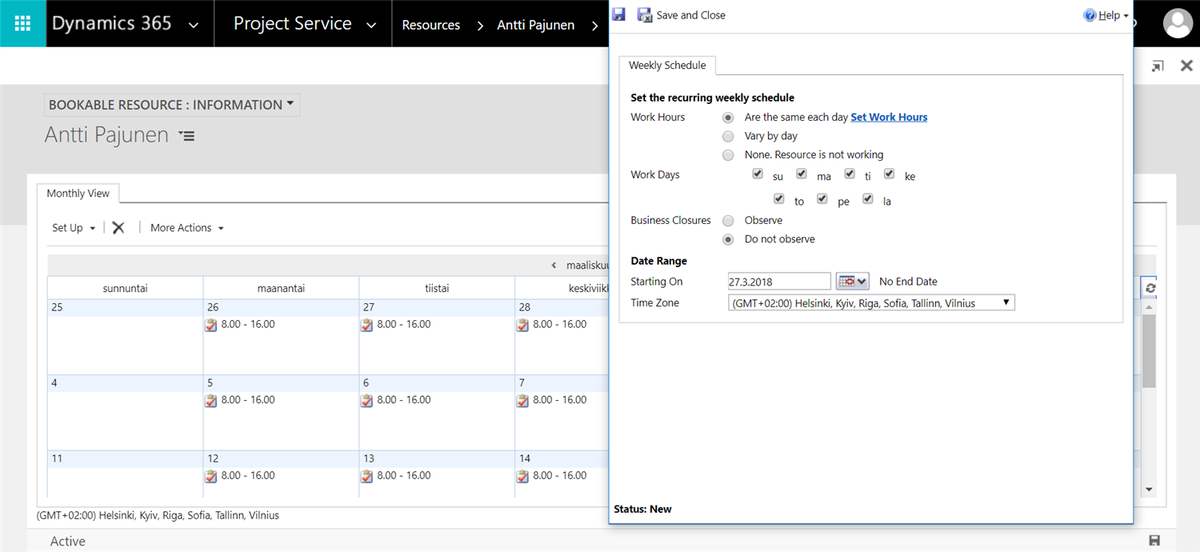Open the pop-out window icon near the close button

[1158, 66]
